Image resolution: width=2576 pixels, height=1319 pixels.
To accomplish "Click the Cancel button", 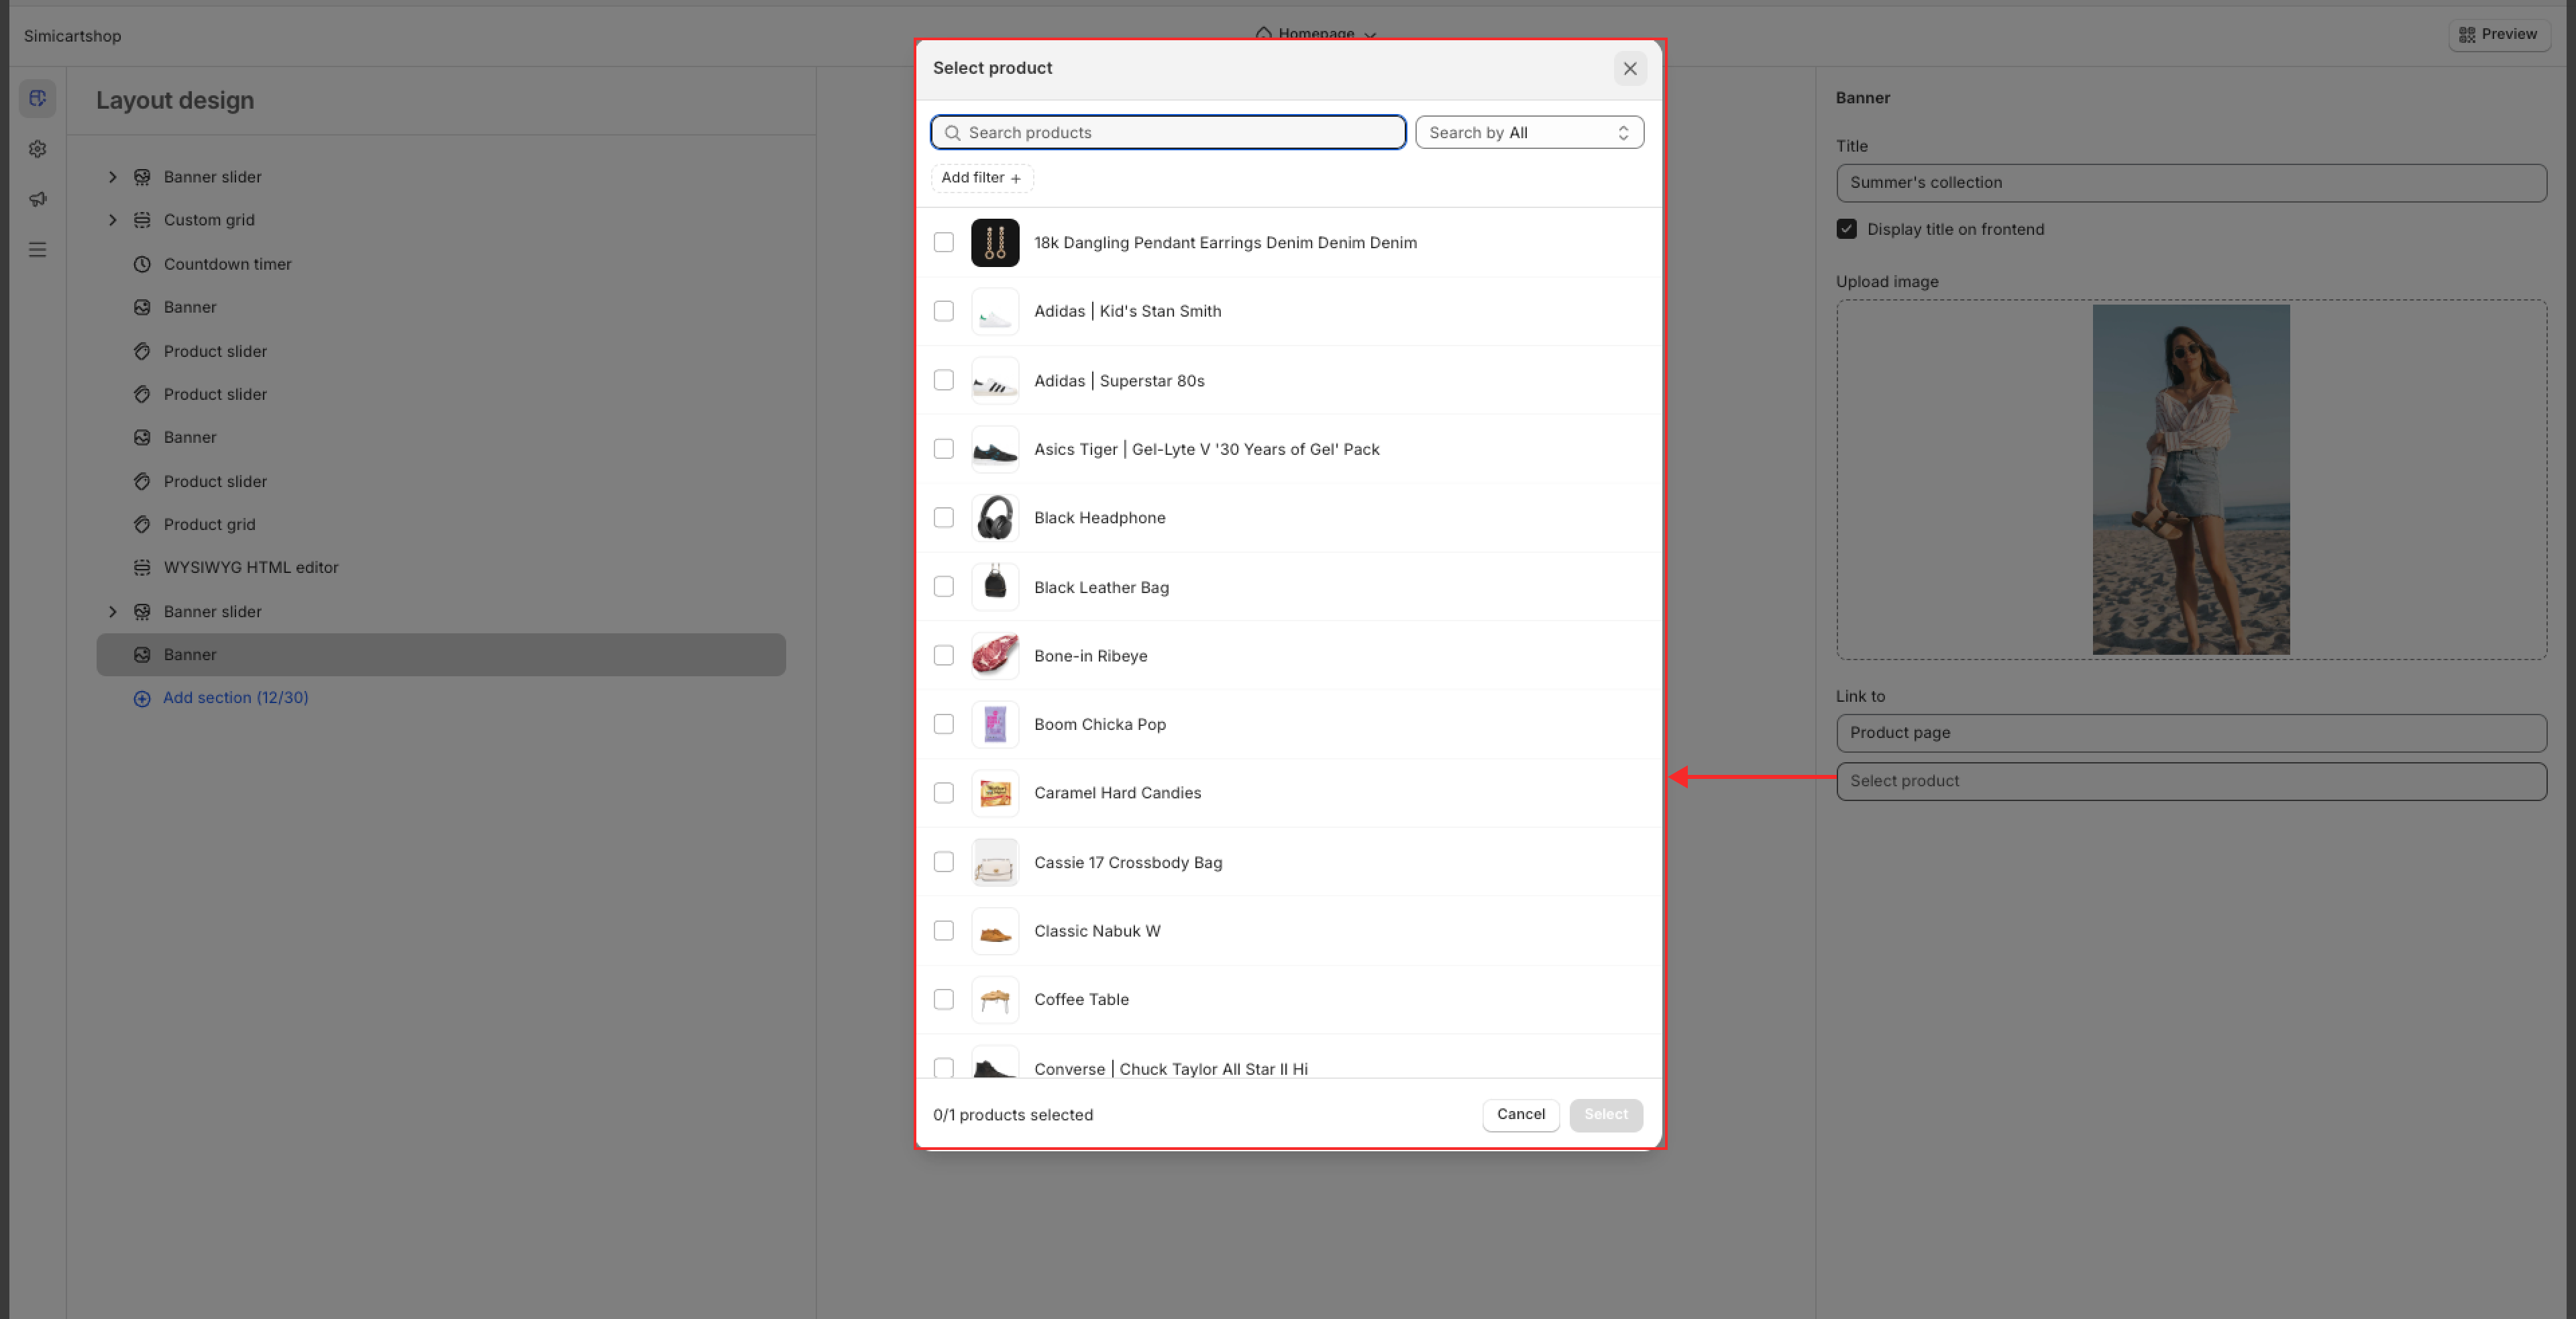I will pos(1519,1114).
